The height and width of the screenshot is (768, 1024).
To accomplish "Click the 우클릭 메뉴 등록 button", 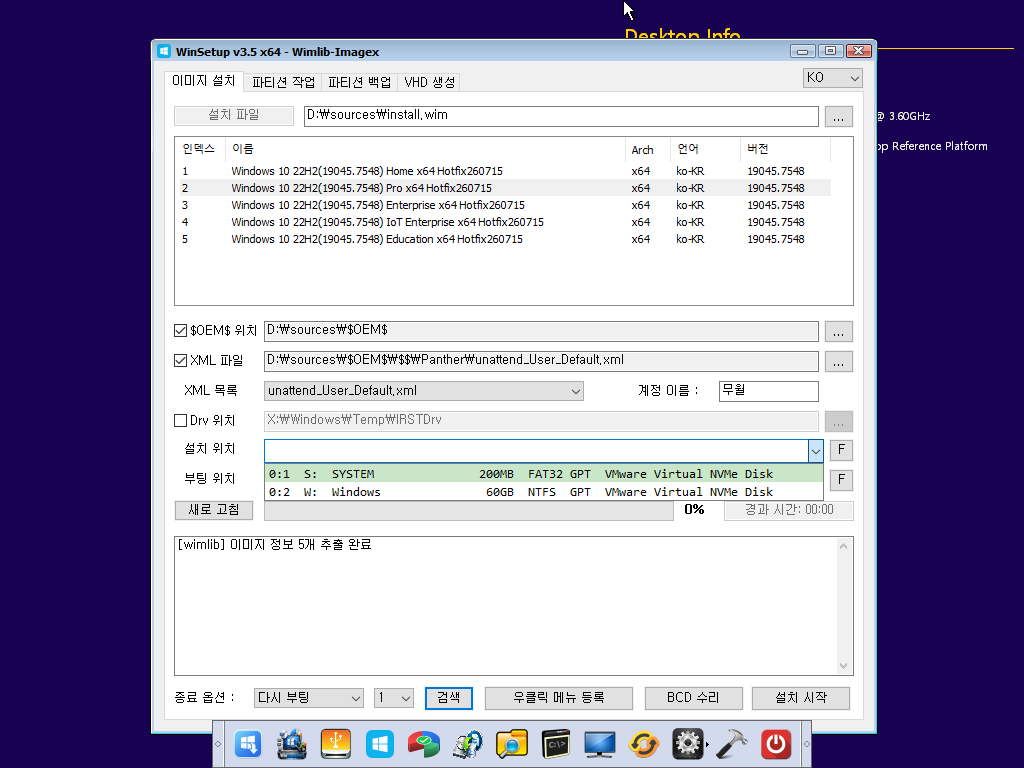I will pos(558,698).
